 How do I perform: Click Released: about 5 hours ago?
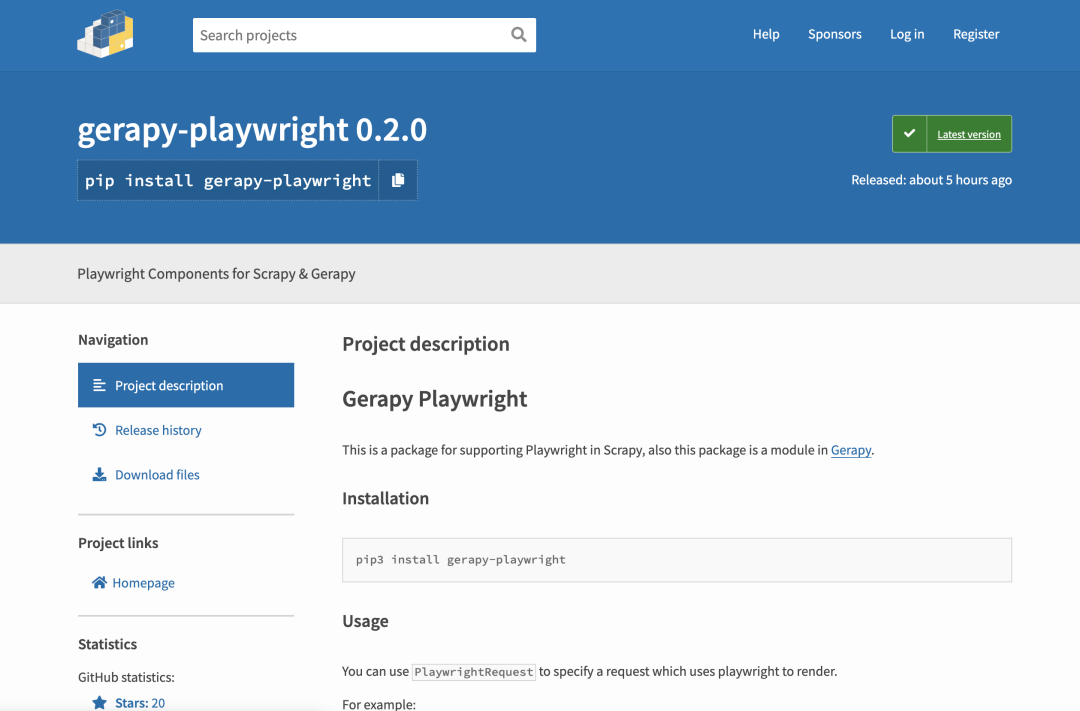[931, 180]
